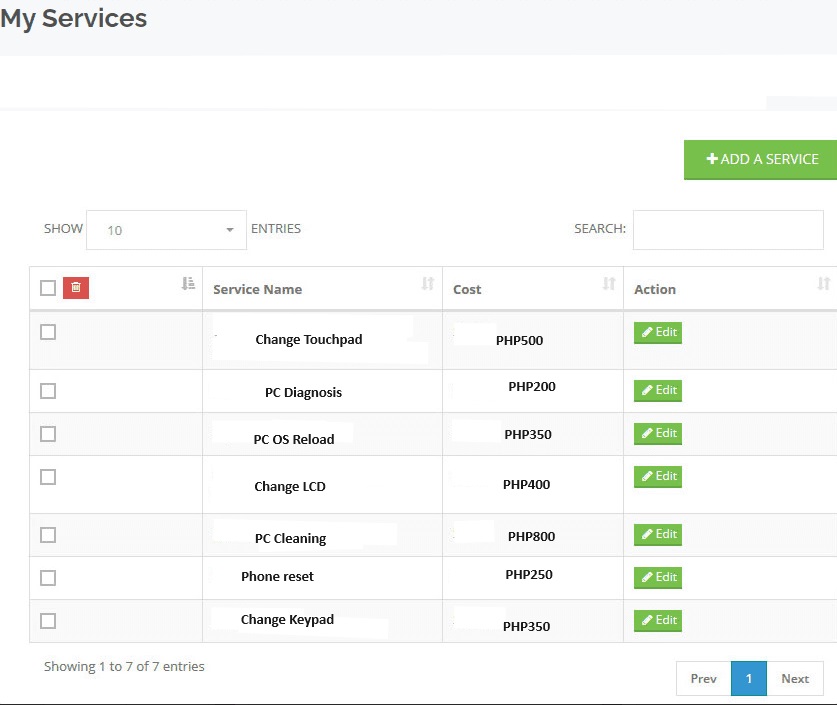Open the Show entries dropdown

point(166,230)
